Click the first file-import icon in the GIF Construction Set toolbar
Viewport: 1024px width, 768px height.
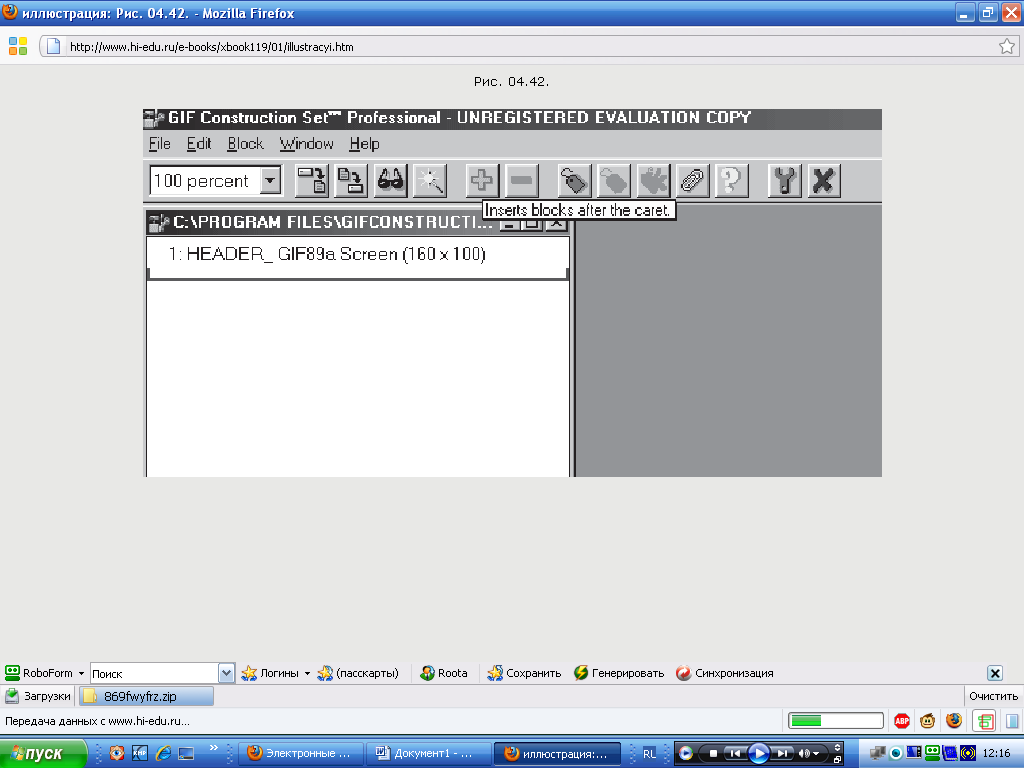click(x=312, y=180)
